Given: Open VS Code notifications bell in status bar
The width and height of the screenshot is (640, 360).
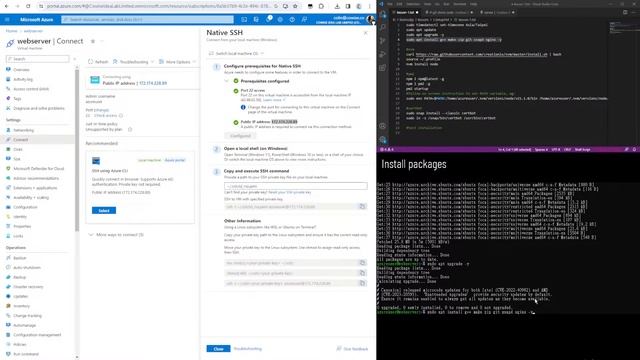Looking at the screenshot, I should (634, 149).
